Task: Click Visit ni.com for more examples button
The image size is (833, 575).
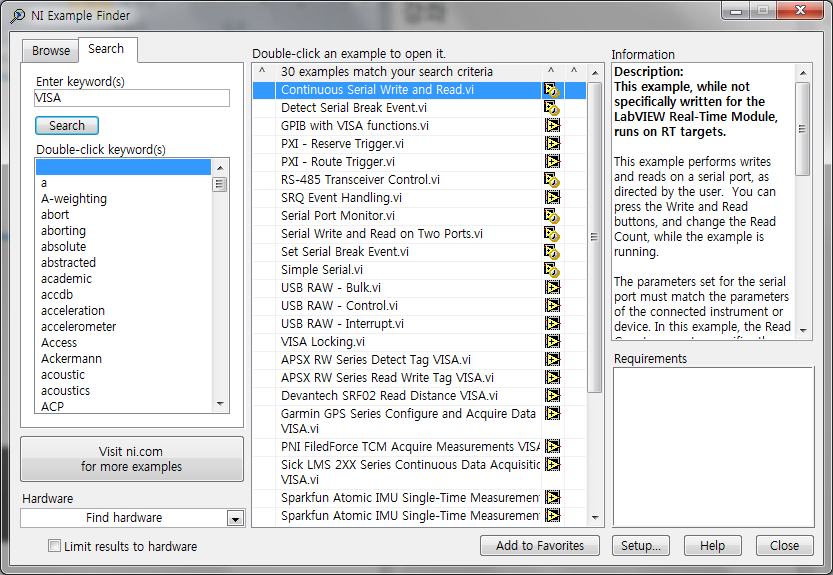Action: pos(132,459)
